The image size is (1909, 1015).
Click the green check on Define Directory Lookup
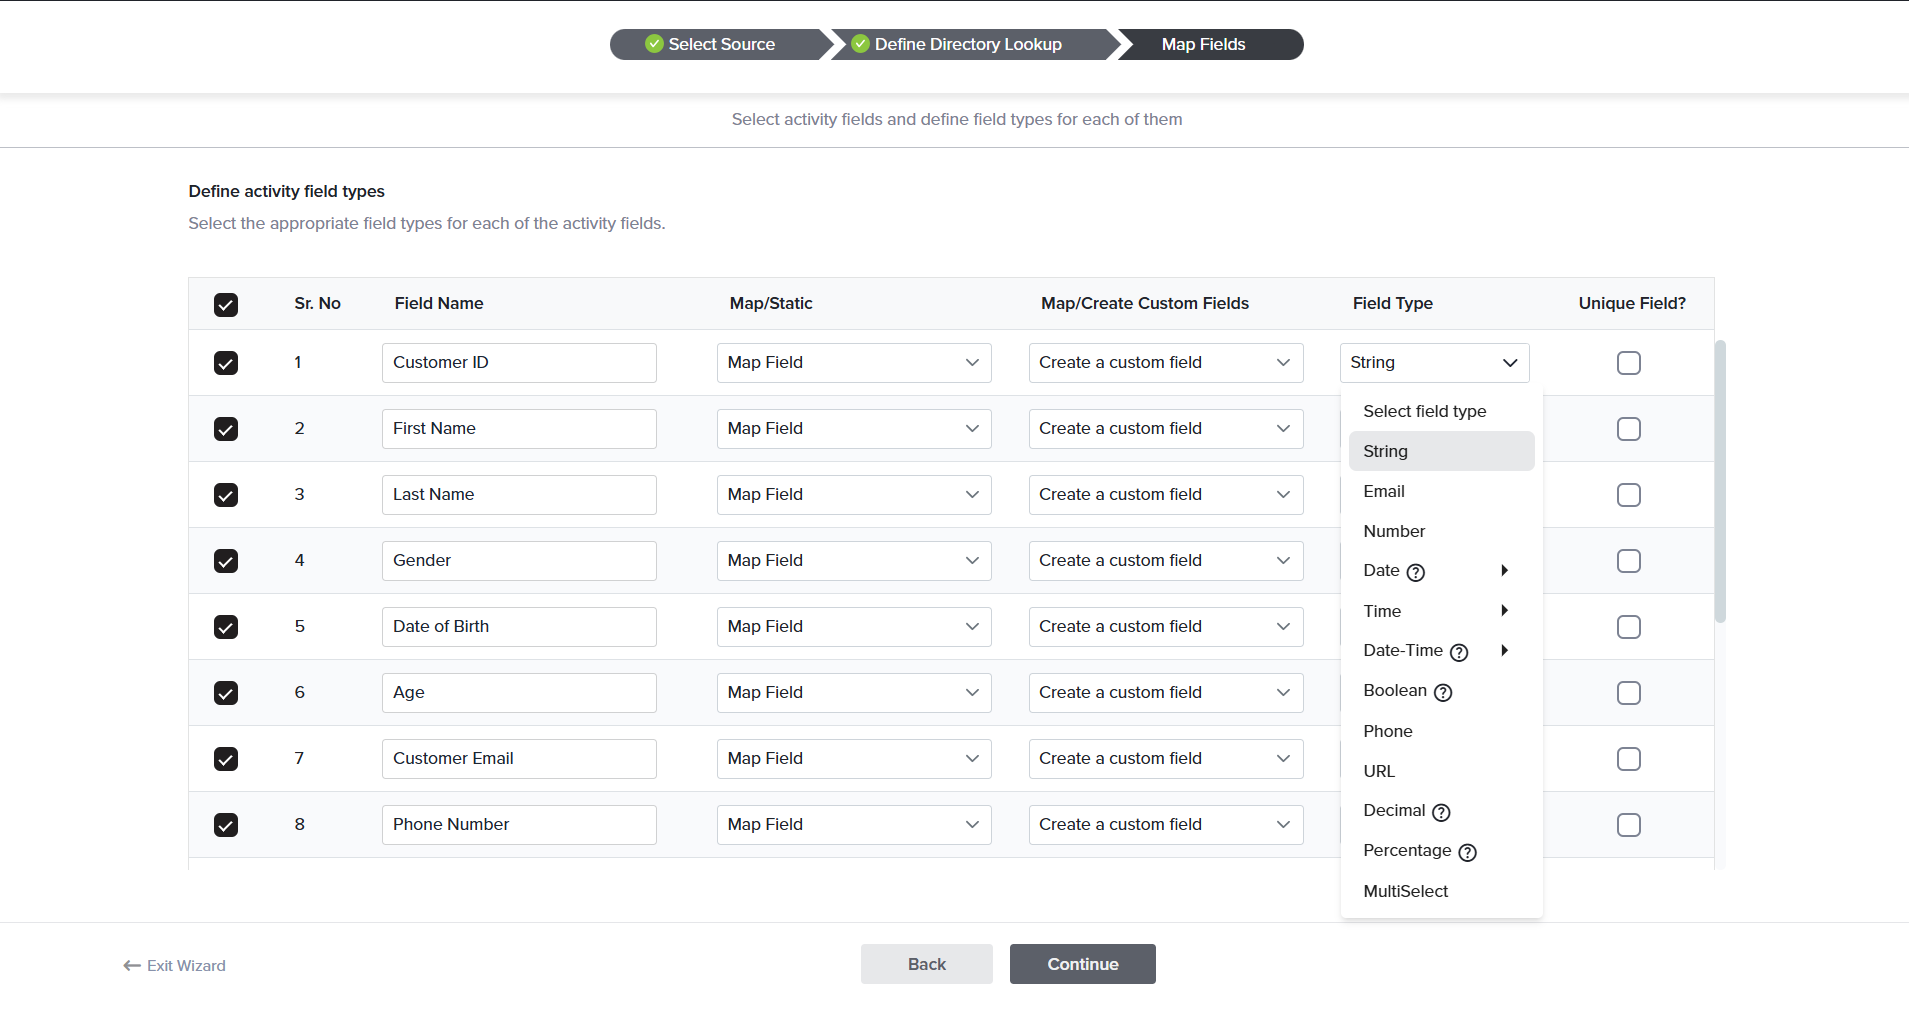(860, 44)
